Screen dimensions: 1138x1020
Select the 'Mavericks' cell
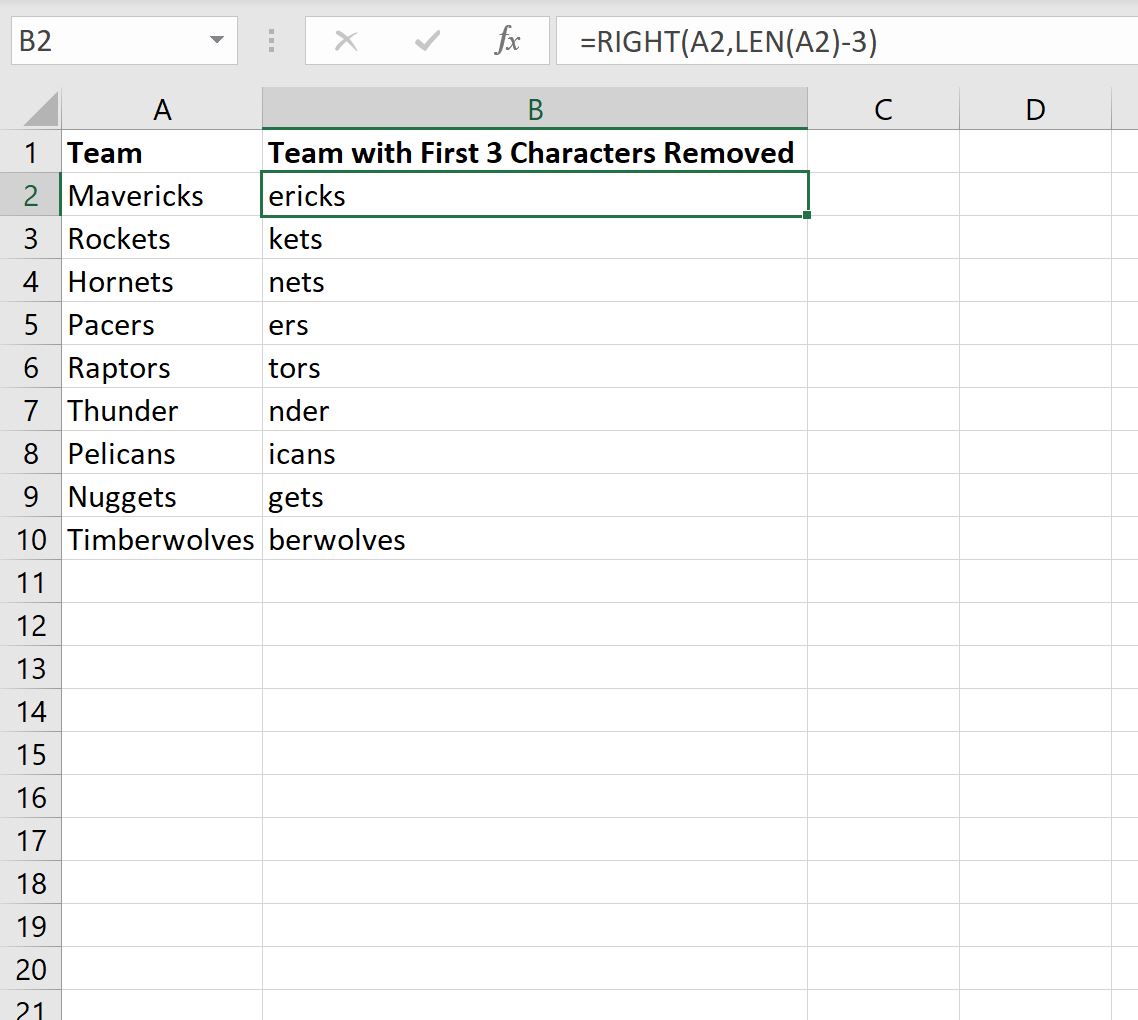point(162,195)
